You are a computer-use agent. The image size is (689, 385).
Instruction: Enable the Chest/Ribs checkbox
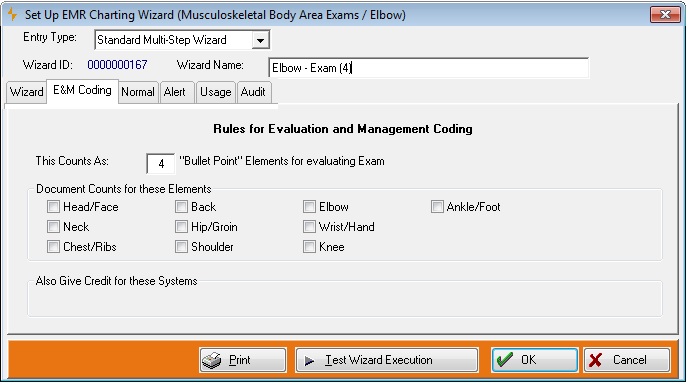coord(53,247)
